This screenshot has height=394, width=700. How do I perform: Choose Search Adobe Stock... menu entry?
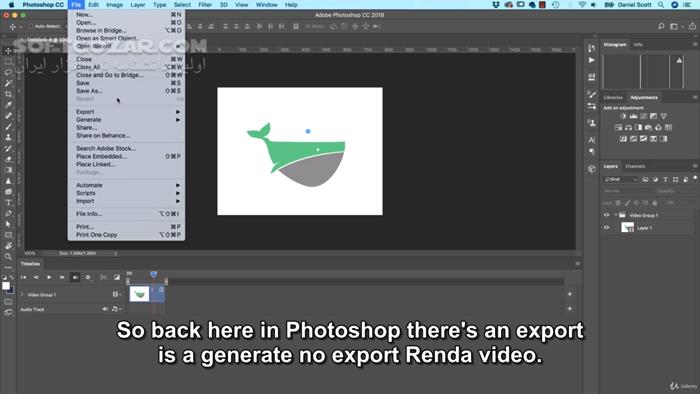[126, 149]
